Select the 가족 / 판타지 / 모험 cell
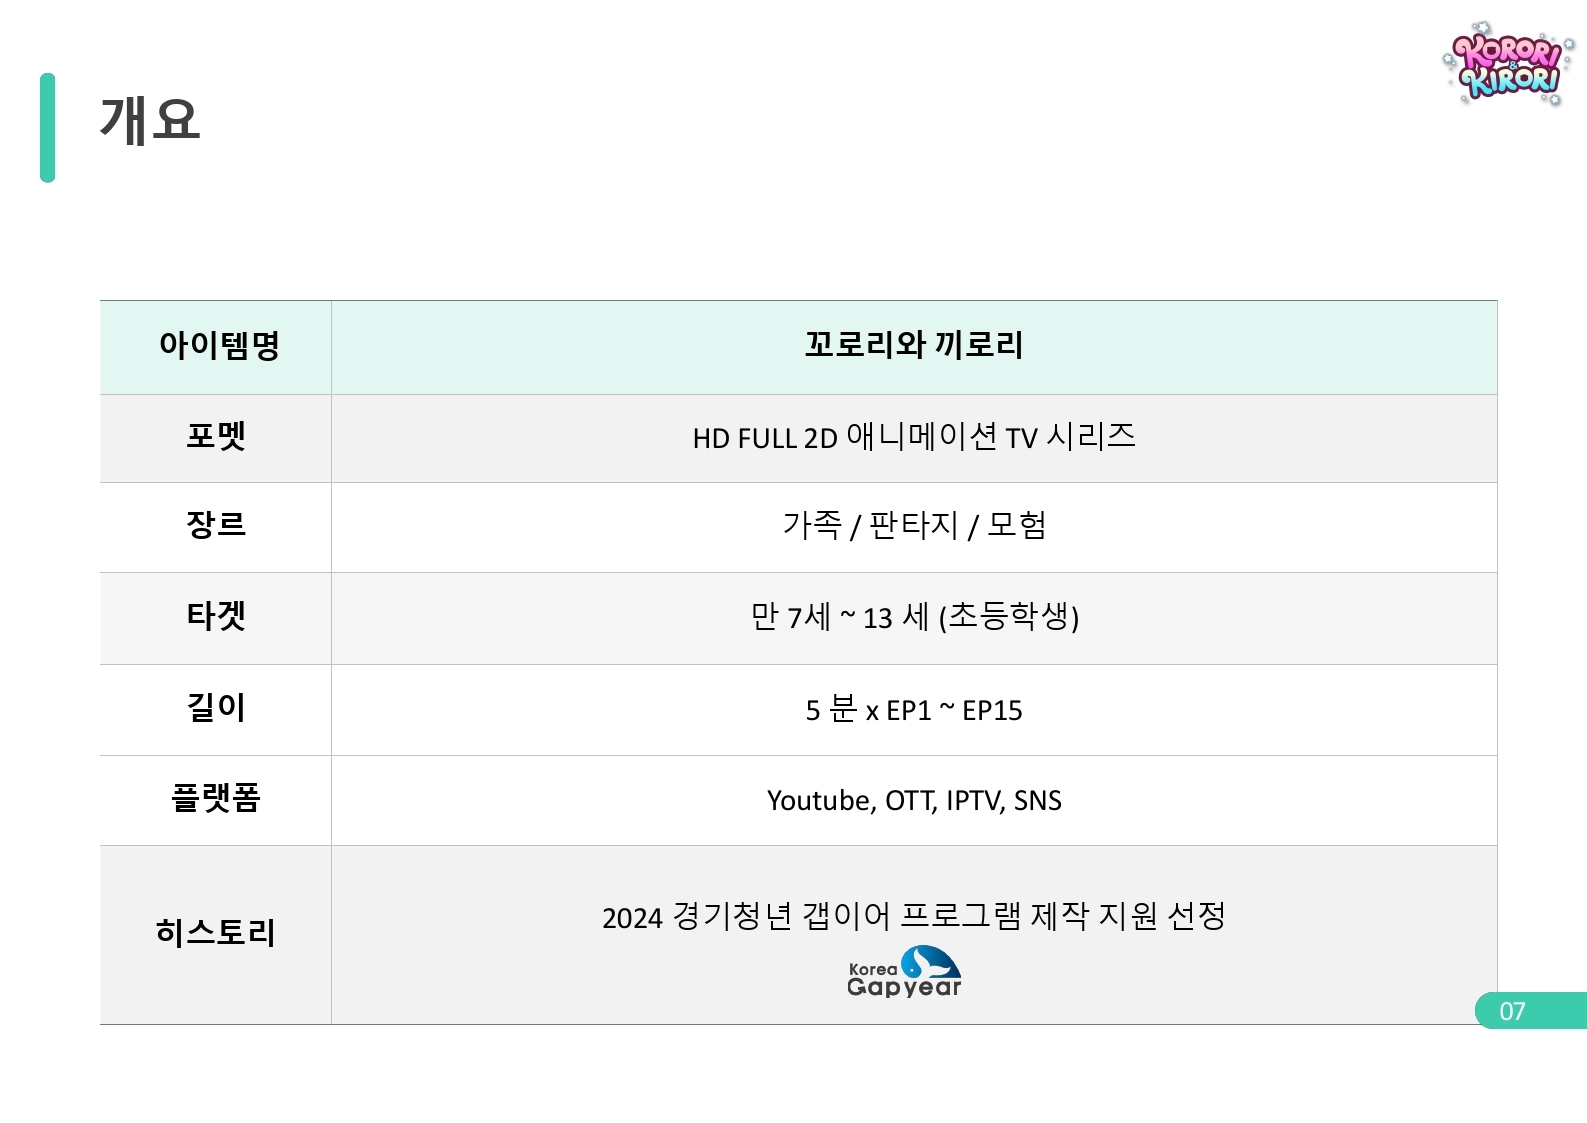Screen dimensions: 1587x1123 tap(914, 527)
